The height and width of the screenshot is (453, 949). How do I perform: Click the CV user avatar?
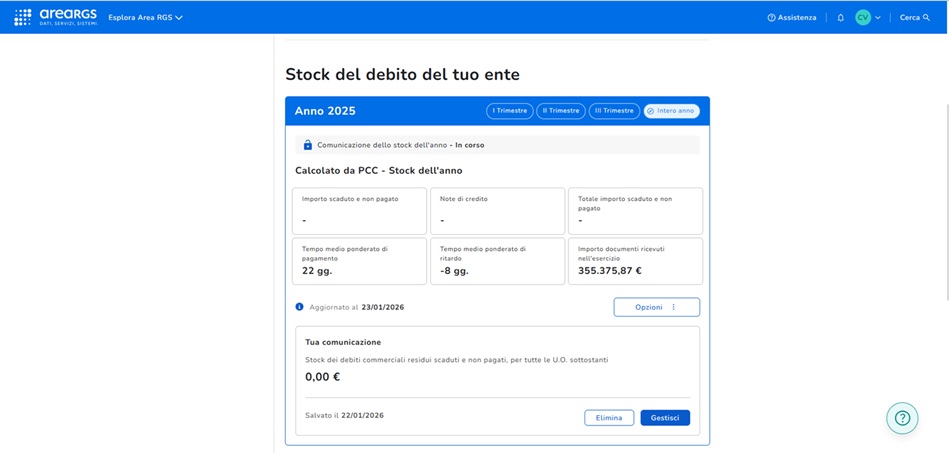pyautogui.click(x=862, y=18)
